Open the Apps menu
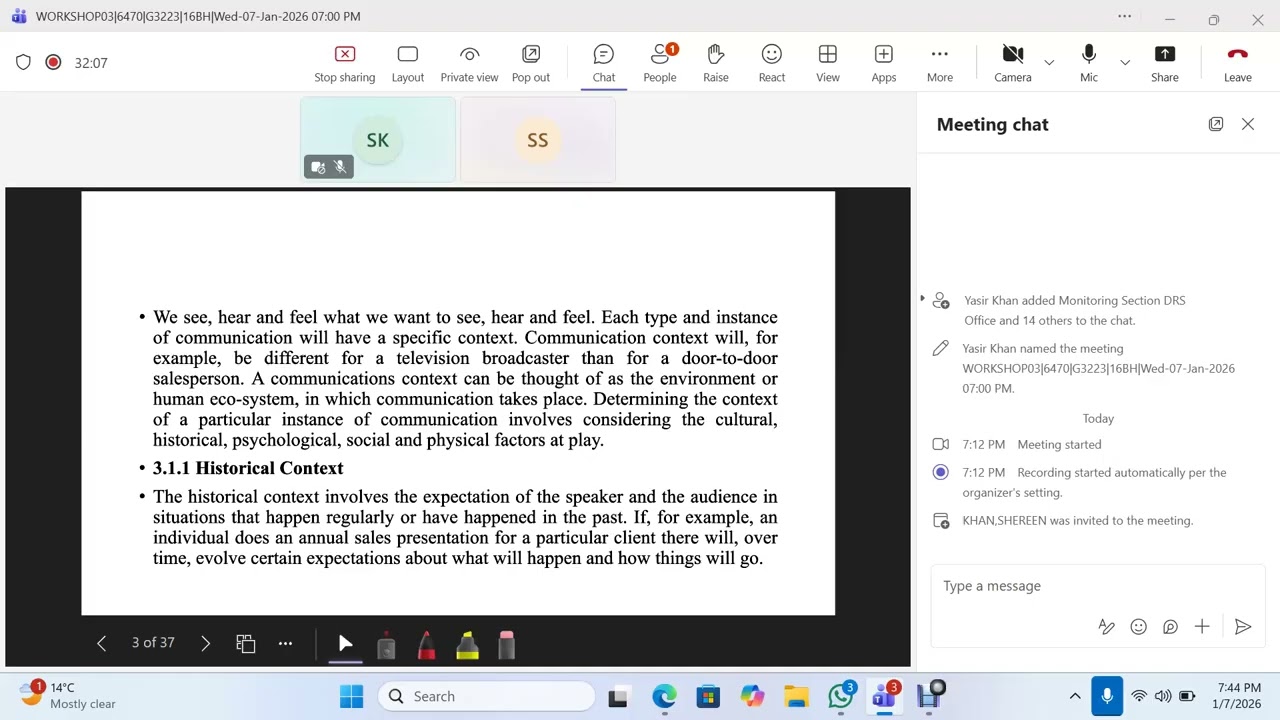 884,63
